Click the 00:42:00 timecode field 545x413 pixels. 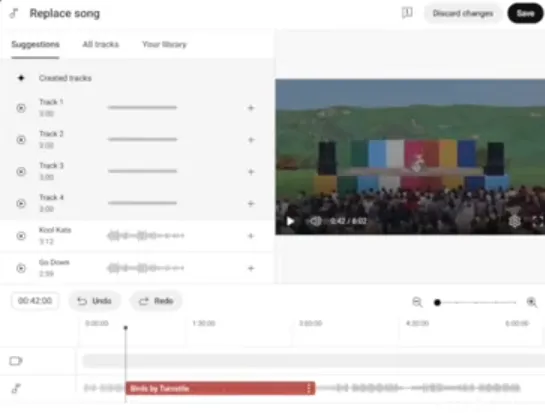pyautogui.click(x=35, y=301)
